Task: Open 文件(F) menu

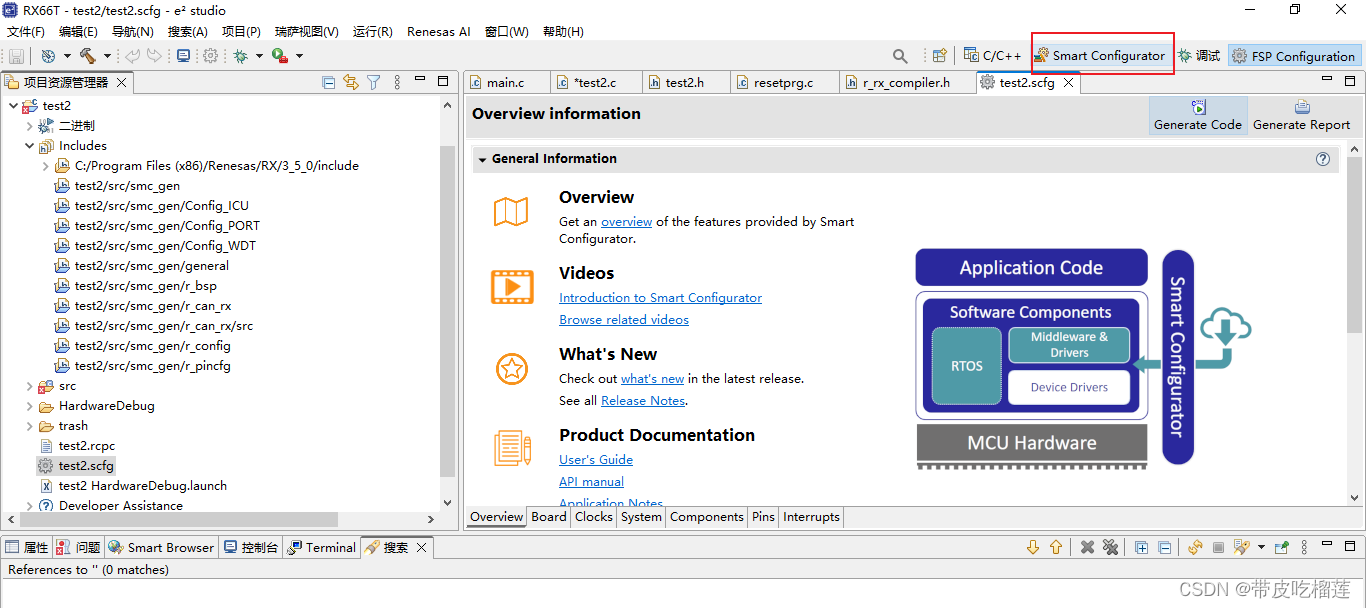Action: [26, 32]
